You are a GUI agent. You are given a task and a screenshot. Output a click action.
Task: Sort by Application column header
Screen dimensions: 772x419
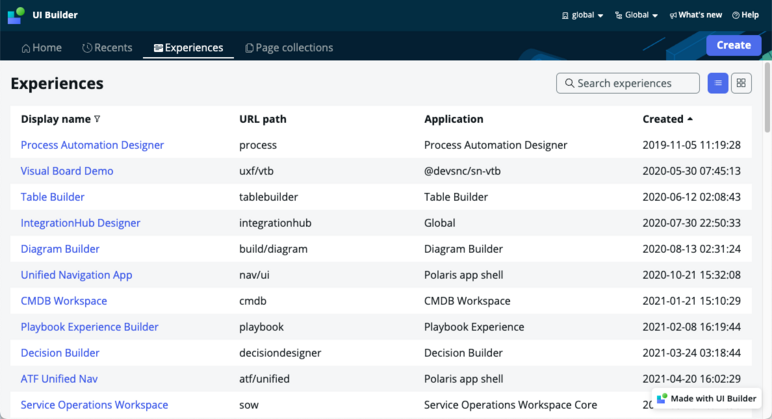(453, 119)
